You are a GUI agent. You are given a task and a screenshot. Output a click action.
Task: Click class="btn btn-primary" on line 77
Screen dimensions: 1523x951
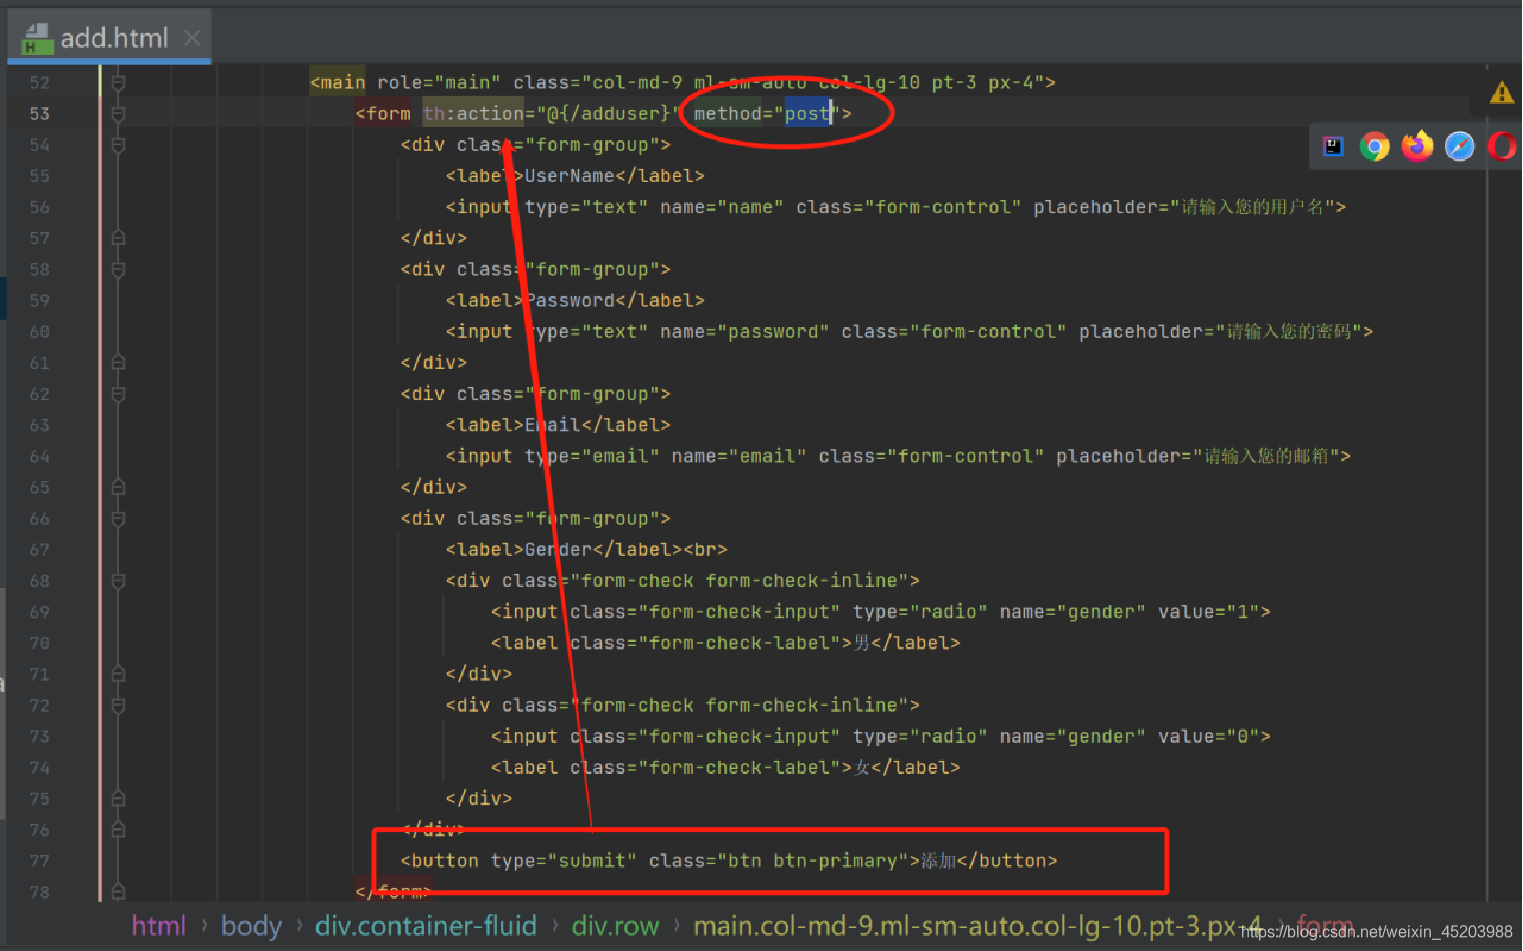point(778,861)
